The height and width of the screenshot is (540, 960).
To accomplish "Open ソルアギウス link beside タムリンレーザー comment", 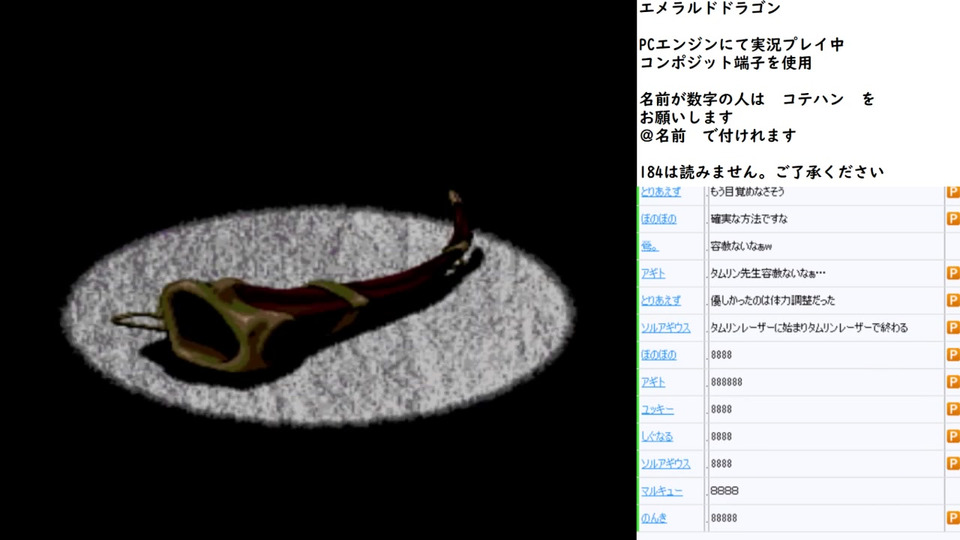I will (x=666, y=328).
